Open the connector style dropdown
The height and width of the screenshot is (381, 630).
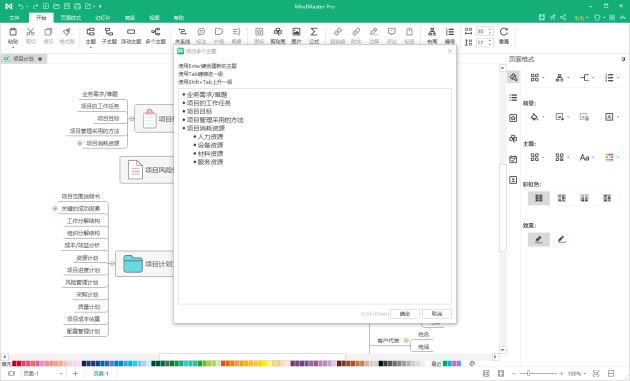587,78
